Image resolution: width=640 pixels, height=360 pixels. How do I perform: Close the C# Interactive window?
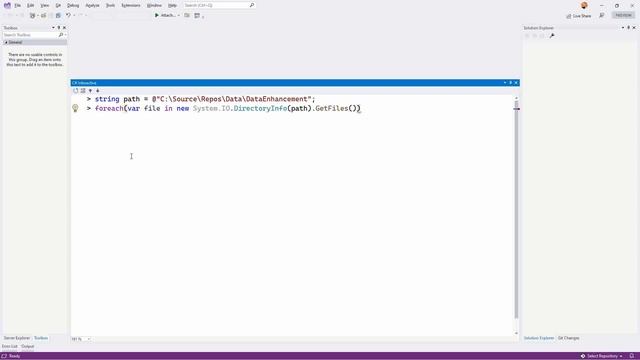(x=516, y=83)
